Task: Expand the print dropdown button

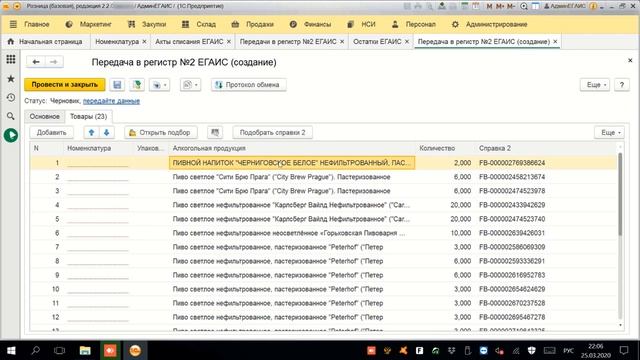Action: 190,85
